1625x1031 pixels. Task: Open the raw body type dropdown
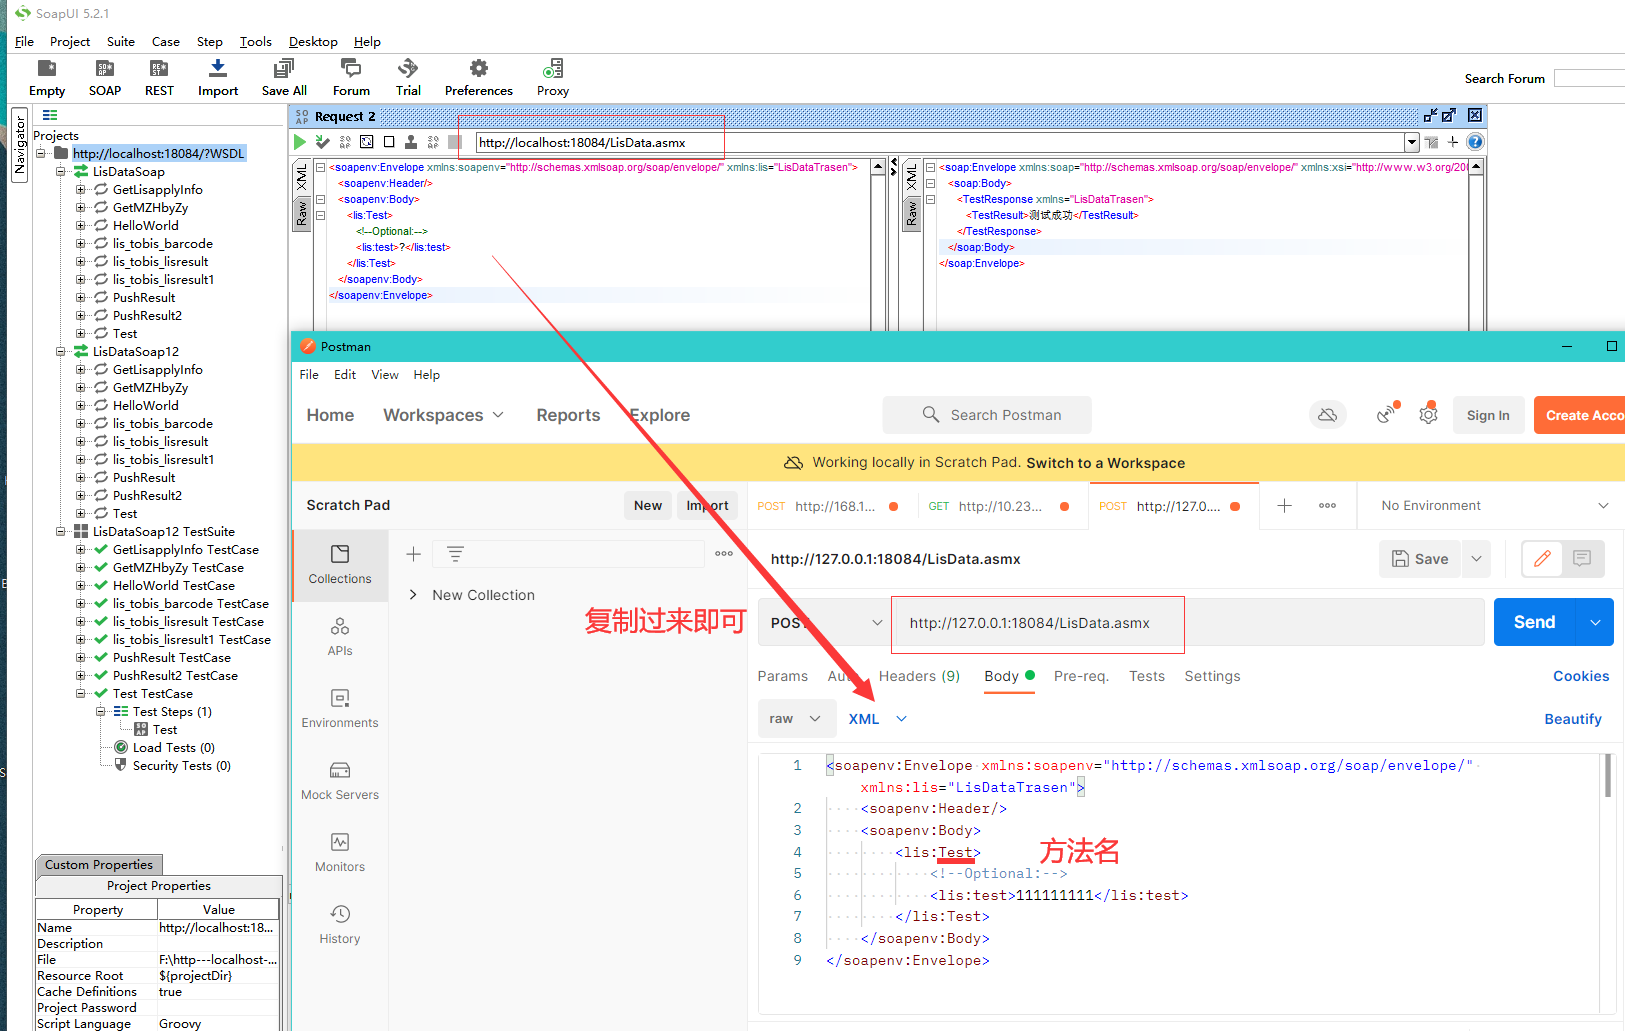tap(796, 719)
